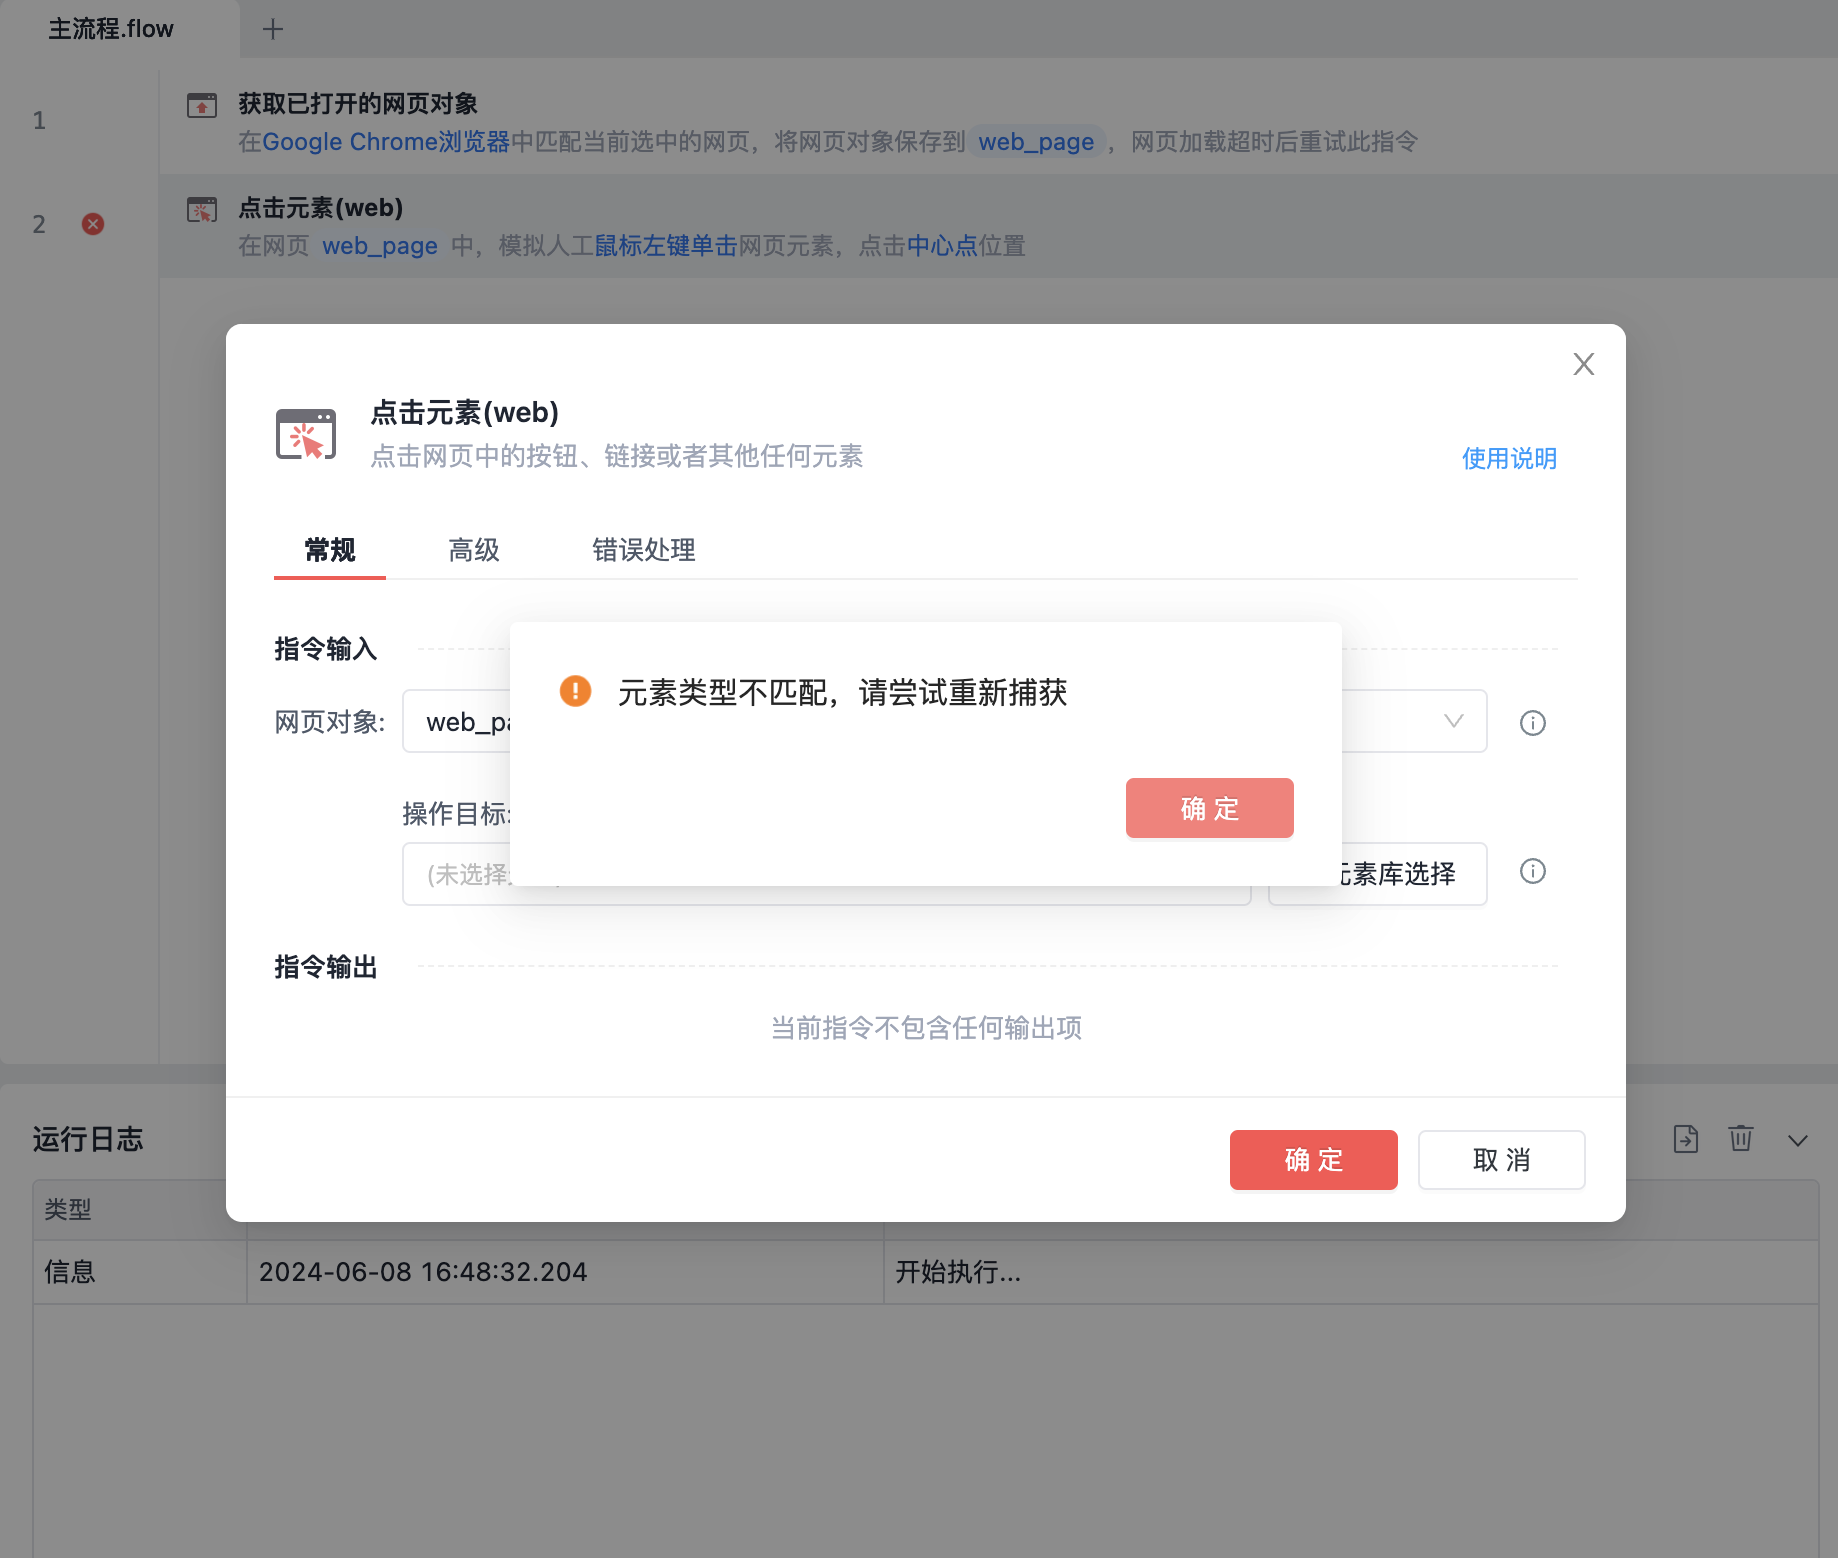
Task: Click the add new flow tab plus icon
Action: pos(273,29)
